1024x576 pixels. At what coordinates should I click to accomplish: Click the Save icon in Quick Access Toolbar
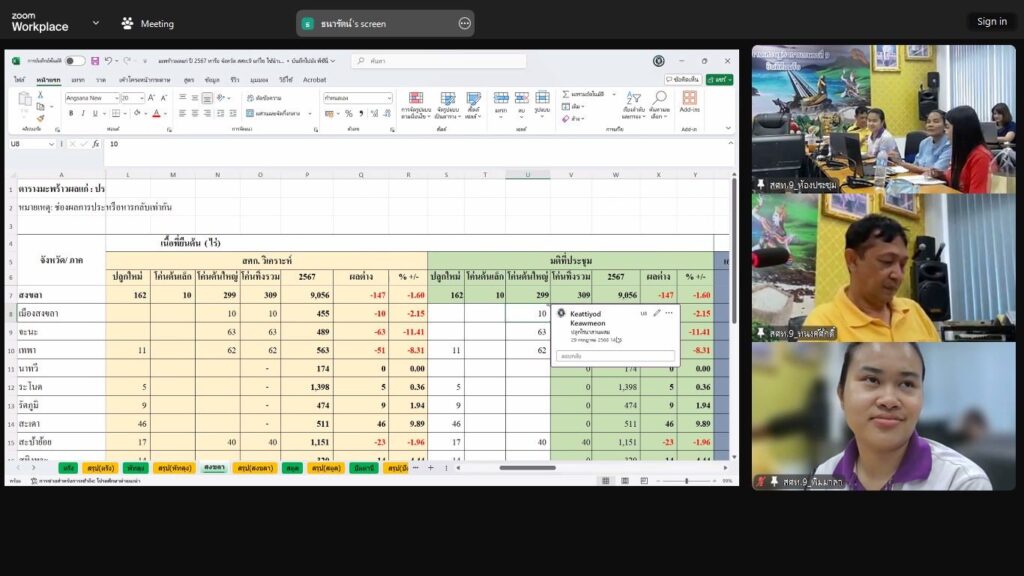click(x=95, y=61)
